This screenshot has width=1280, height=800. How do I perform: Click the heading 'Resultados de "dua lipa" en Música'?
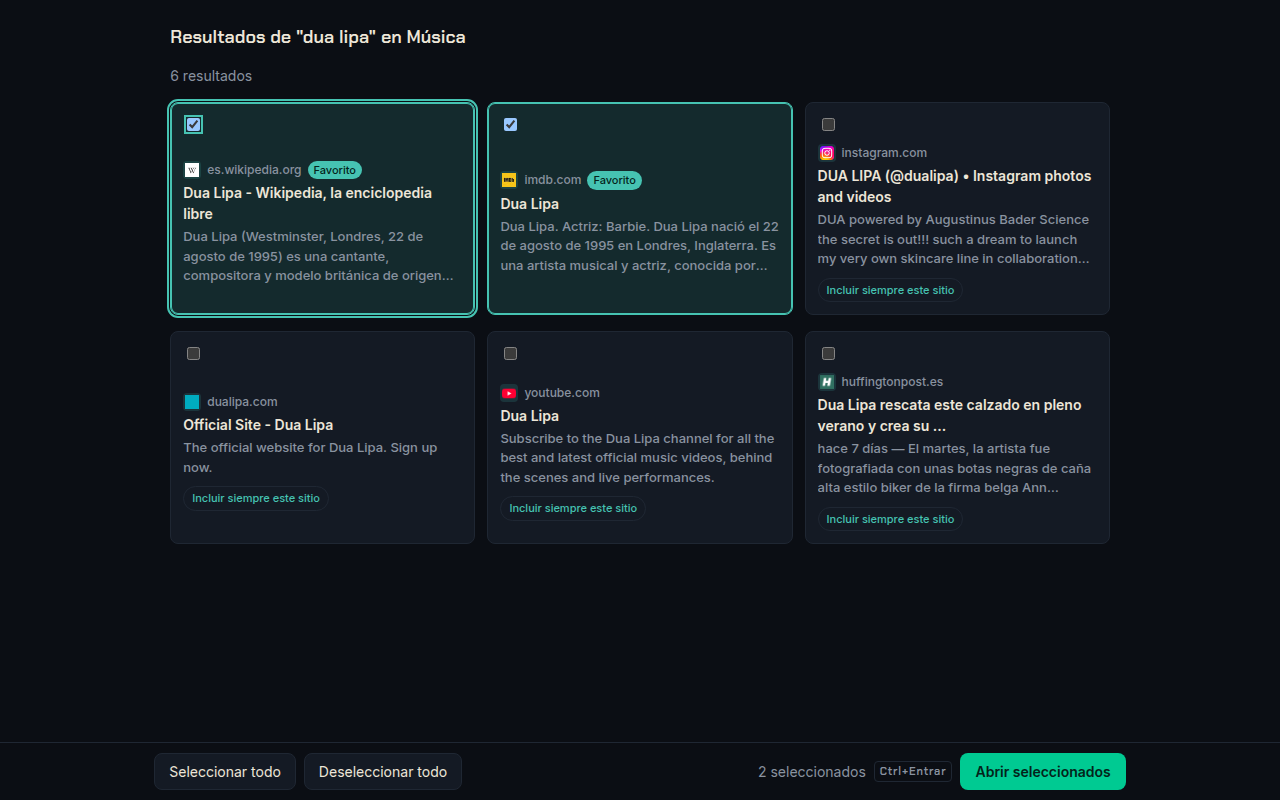tap(318, 37)
